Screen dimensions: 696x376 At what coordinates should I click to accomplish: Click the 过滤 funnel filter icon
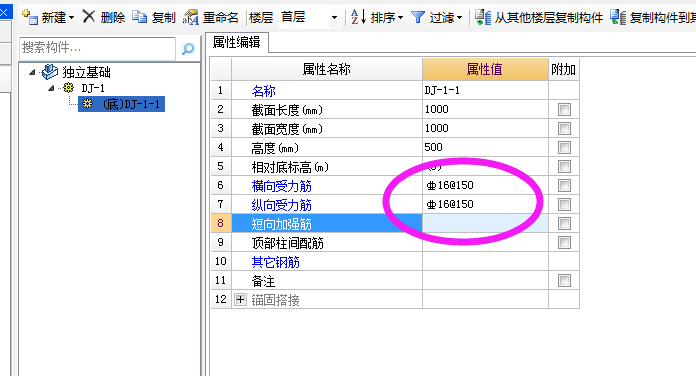pyautogui.click(x=418, y=17)
